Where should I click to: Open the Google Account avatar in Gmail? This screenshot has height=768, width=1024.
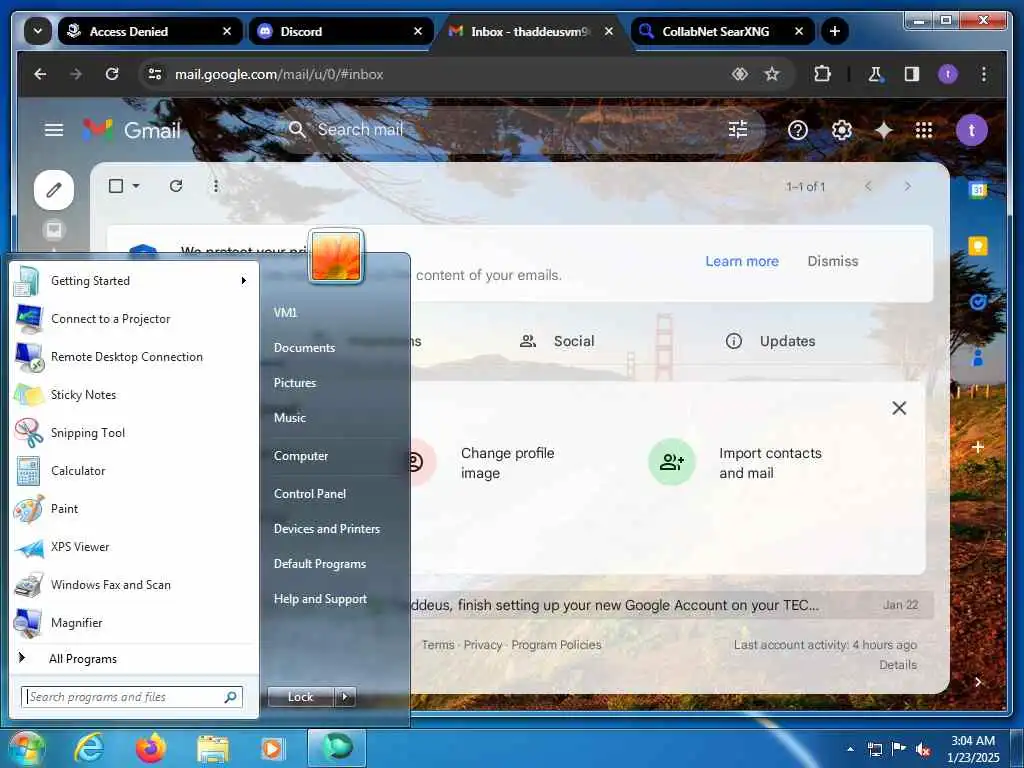coord(971,130)
